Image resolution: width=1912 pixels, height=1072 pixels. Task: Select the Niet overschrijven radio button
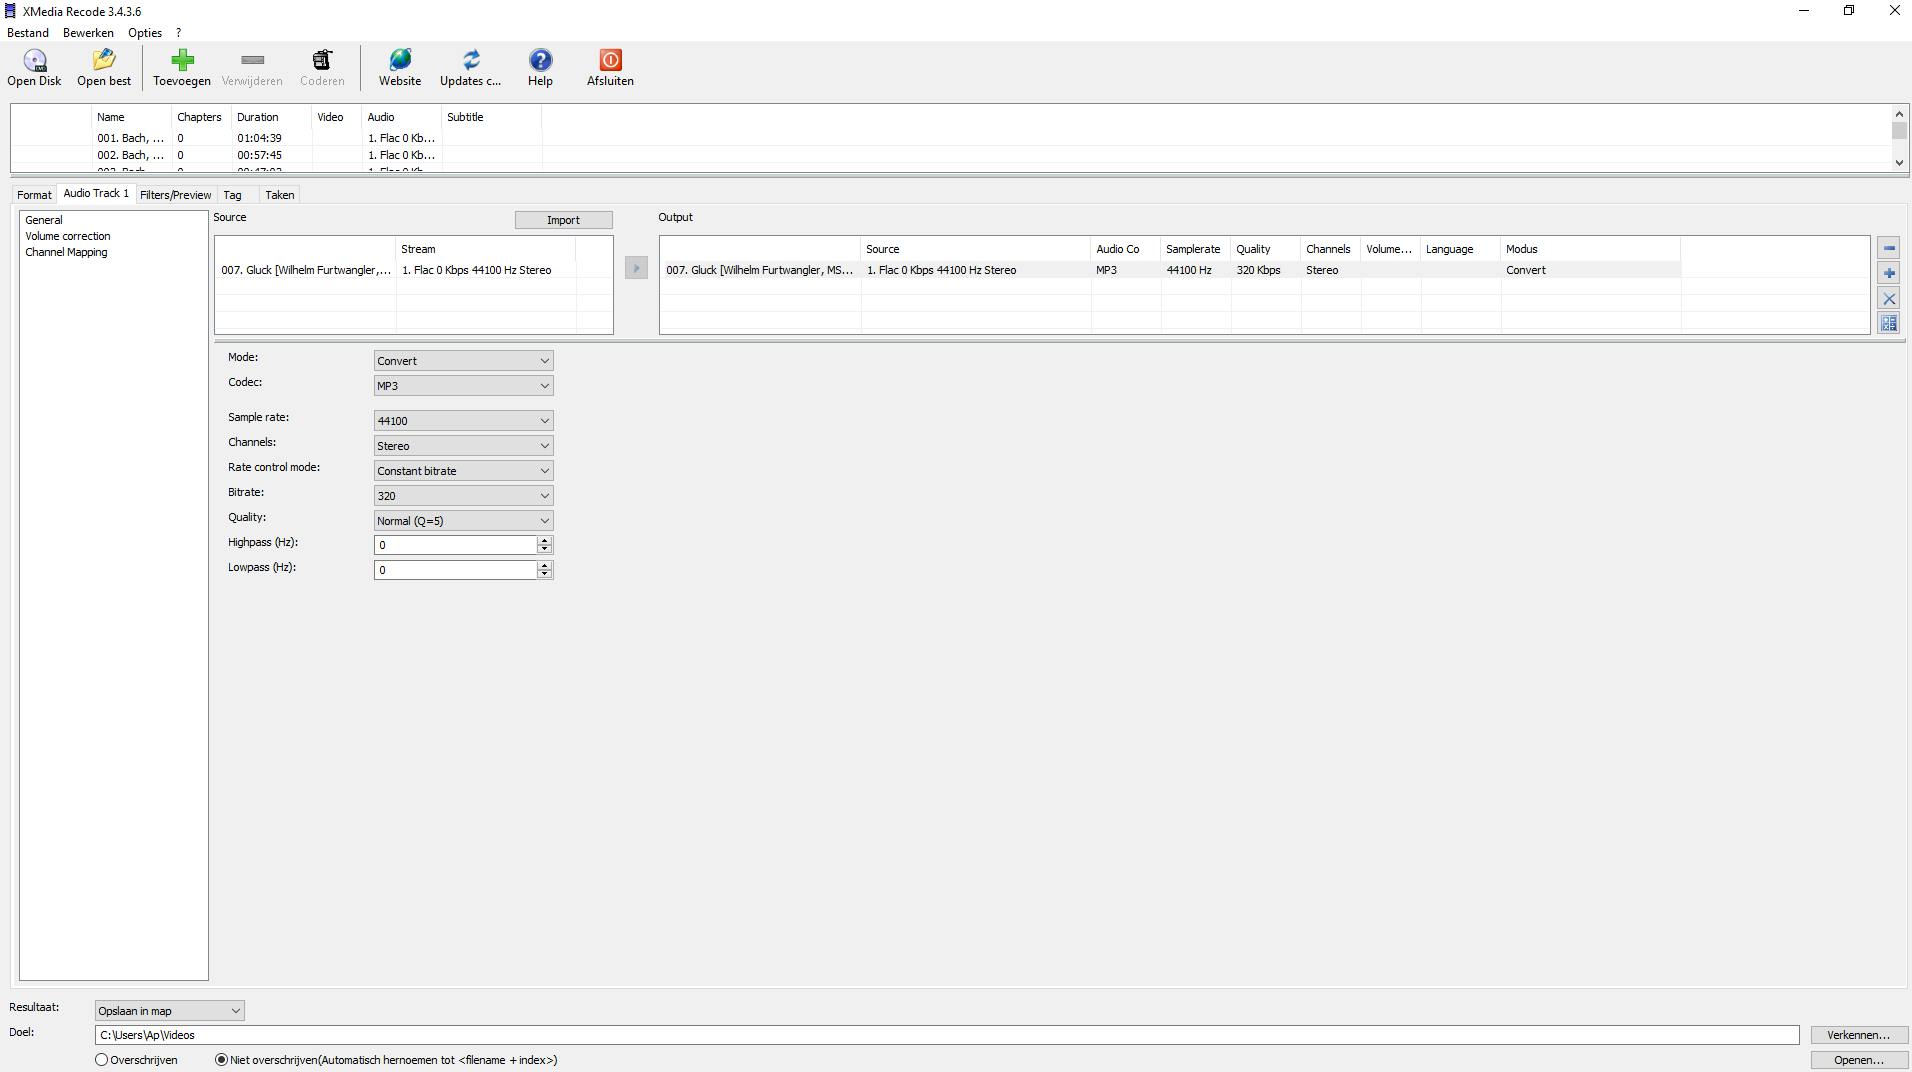point(222,1060)
